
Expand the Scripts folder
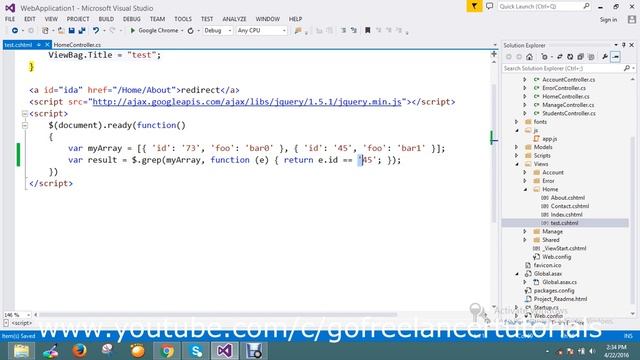516,156
